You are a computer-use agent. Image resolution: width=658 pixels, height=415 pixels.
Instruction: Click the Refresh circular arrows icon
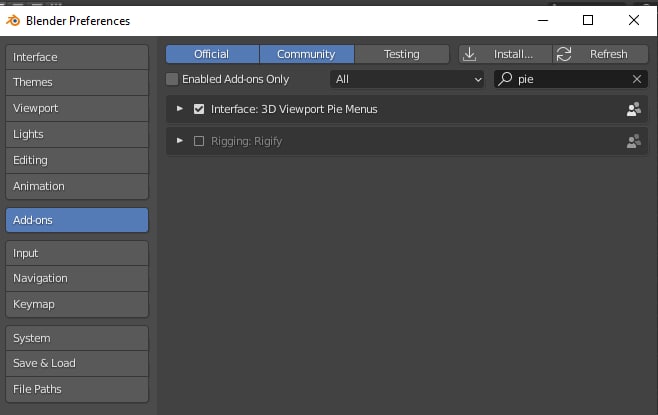tap(564, 54)
